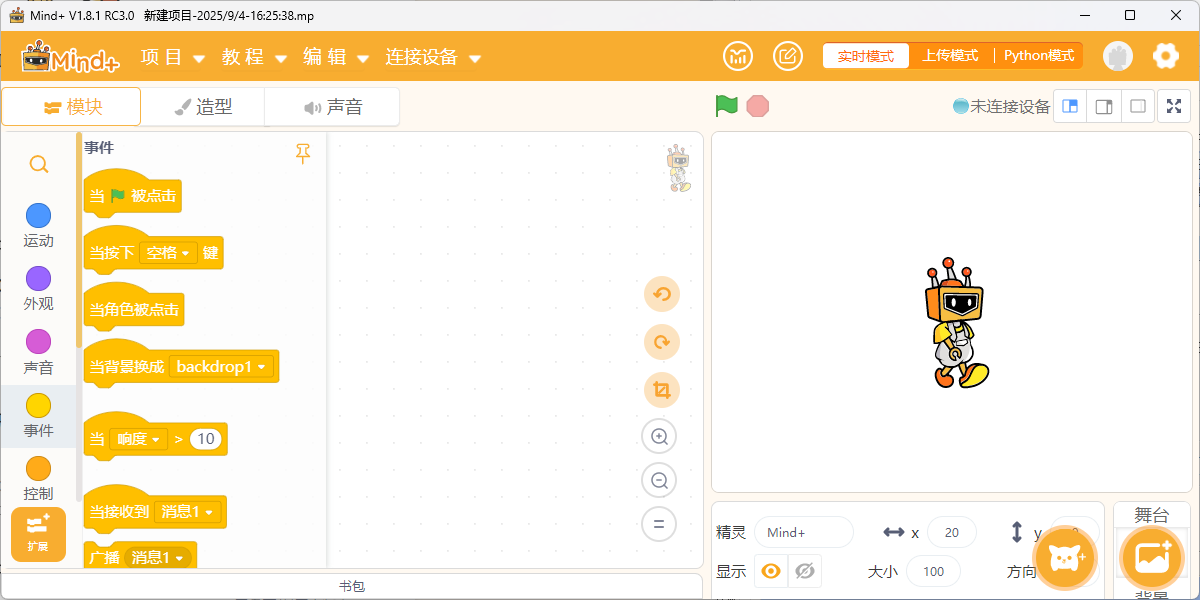Screen dimensions: 1200x600
Task: Reset workspace zoom with equals icon
Action: click(659, 524)
